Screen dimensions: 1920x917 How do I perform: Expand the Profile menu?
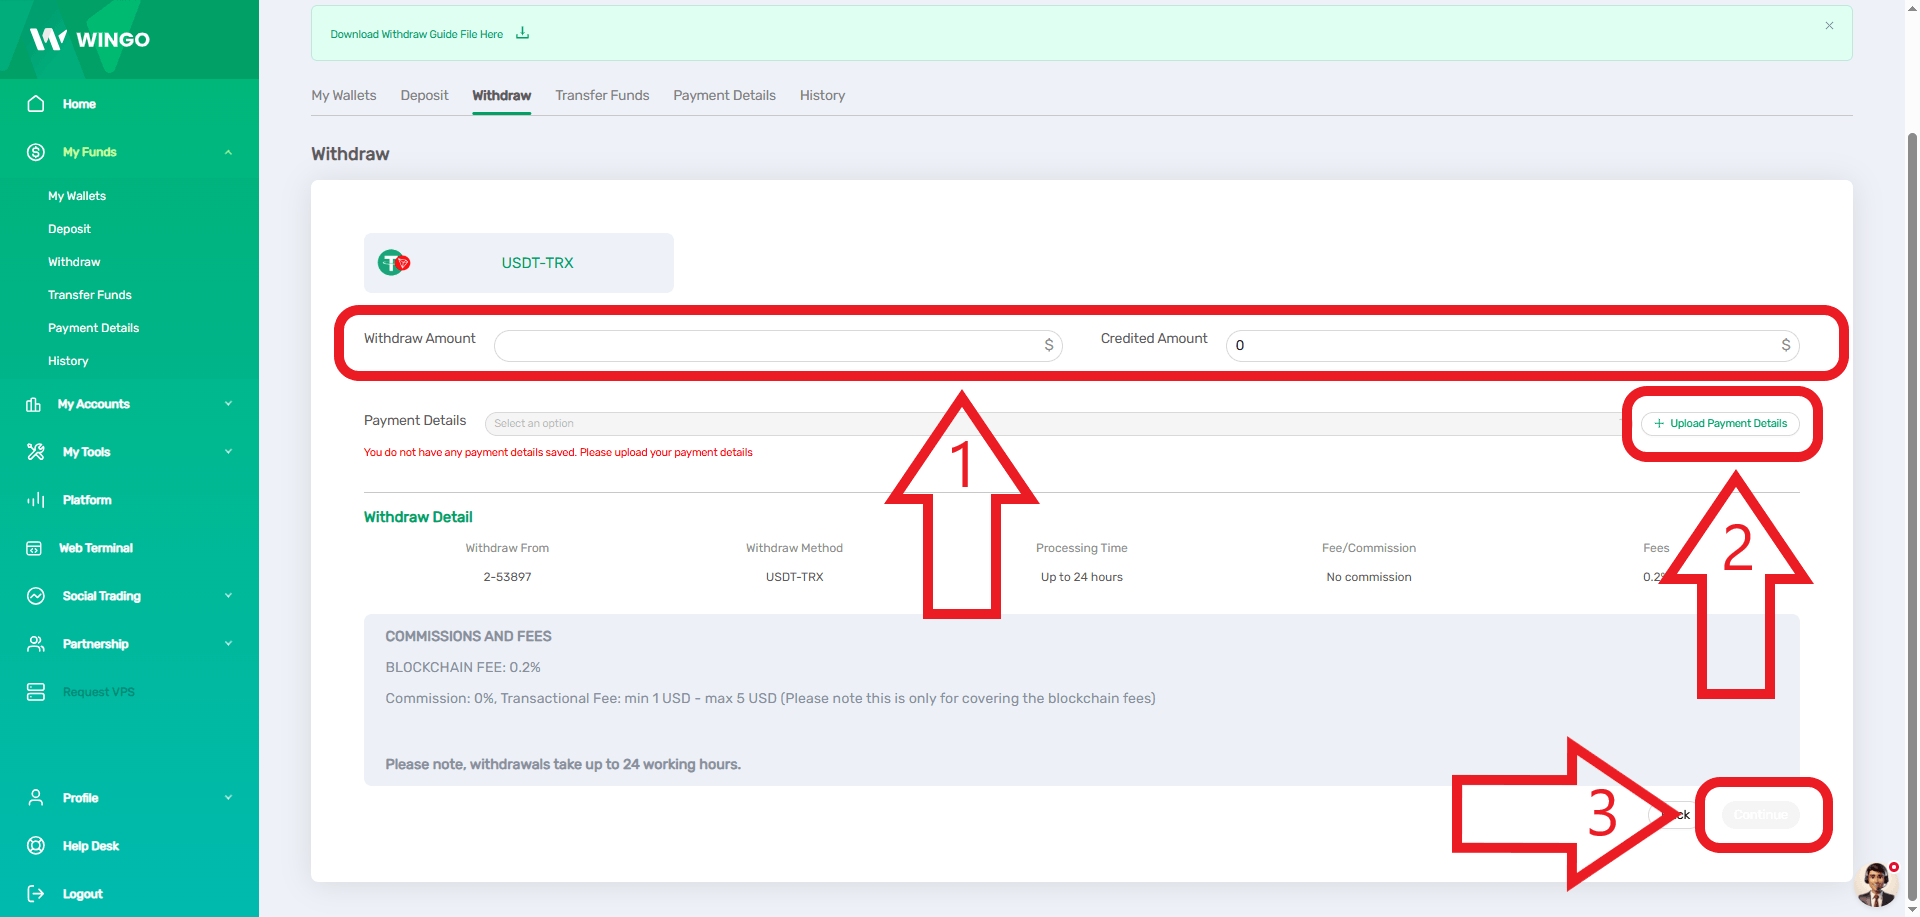pyautogui.click(x=228, y=798)
